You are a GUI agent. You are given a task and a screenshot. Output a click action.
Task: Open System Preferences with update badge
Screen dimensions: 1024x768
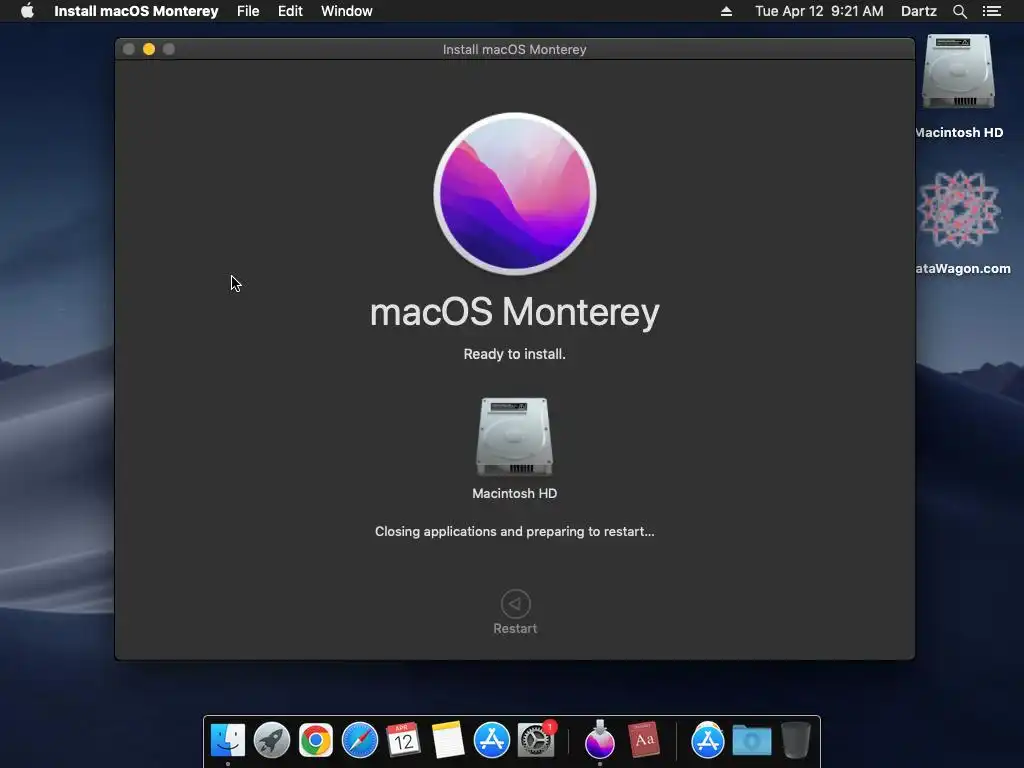[536, 741]
